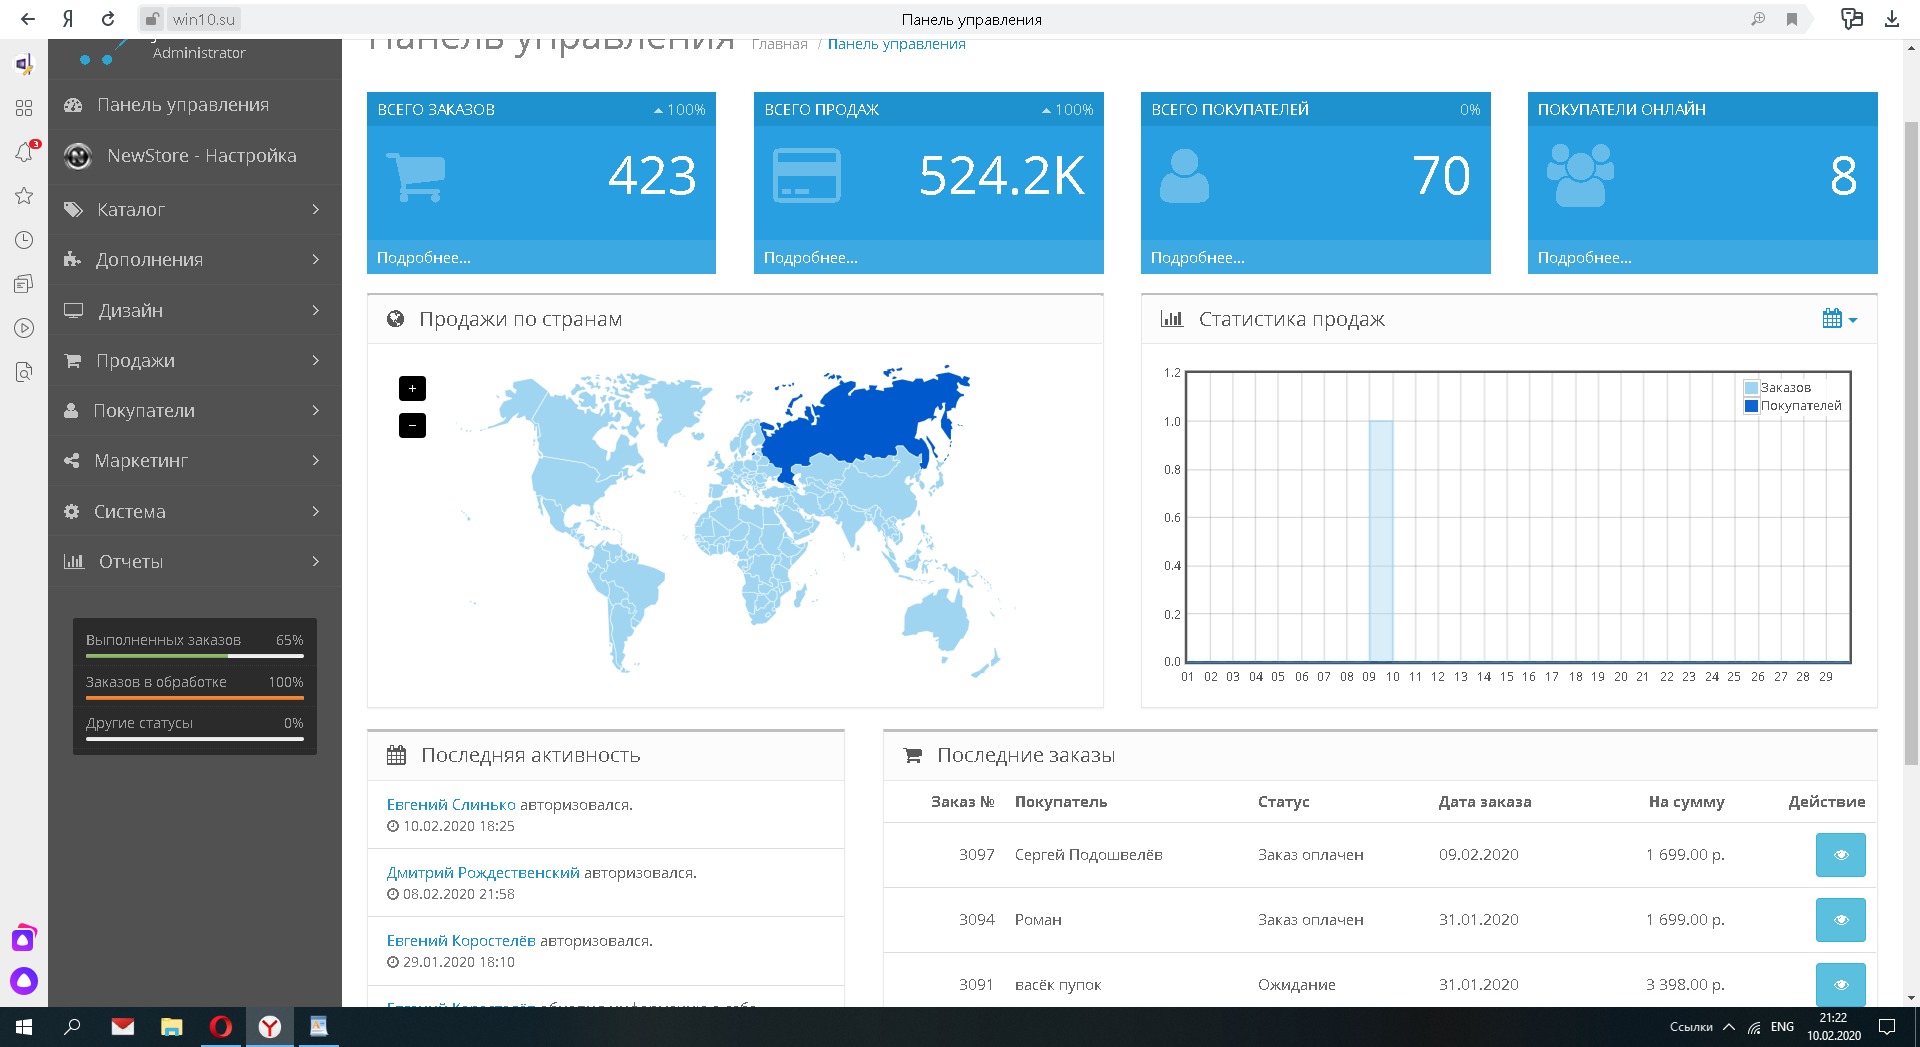This screenshot has width=1920, height=1047.
Task: Open Opera from the taskbar
Action: [x=221, y=1027]
